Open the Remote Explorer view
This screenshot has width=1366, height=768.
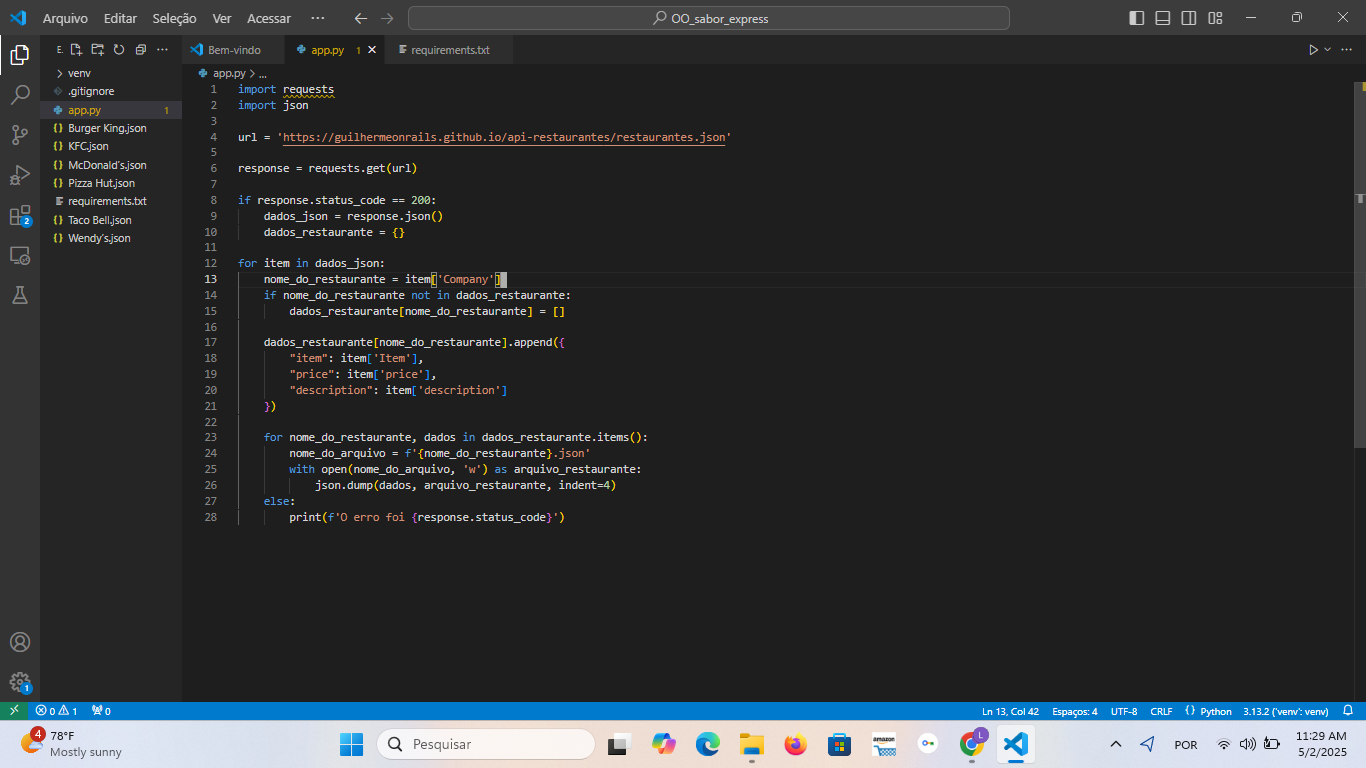[20, 255]
